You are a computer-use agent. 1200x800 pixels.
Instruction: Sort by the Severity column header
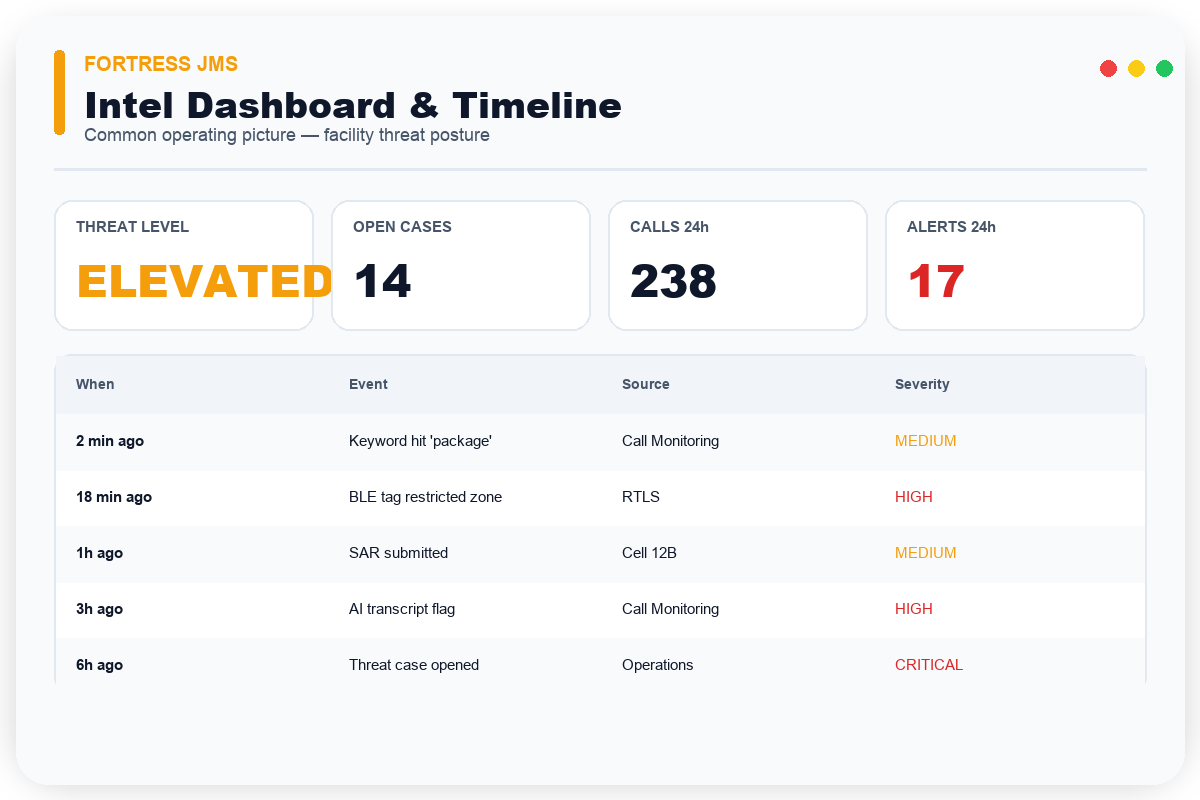922,384
